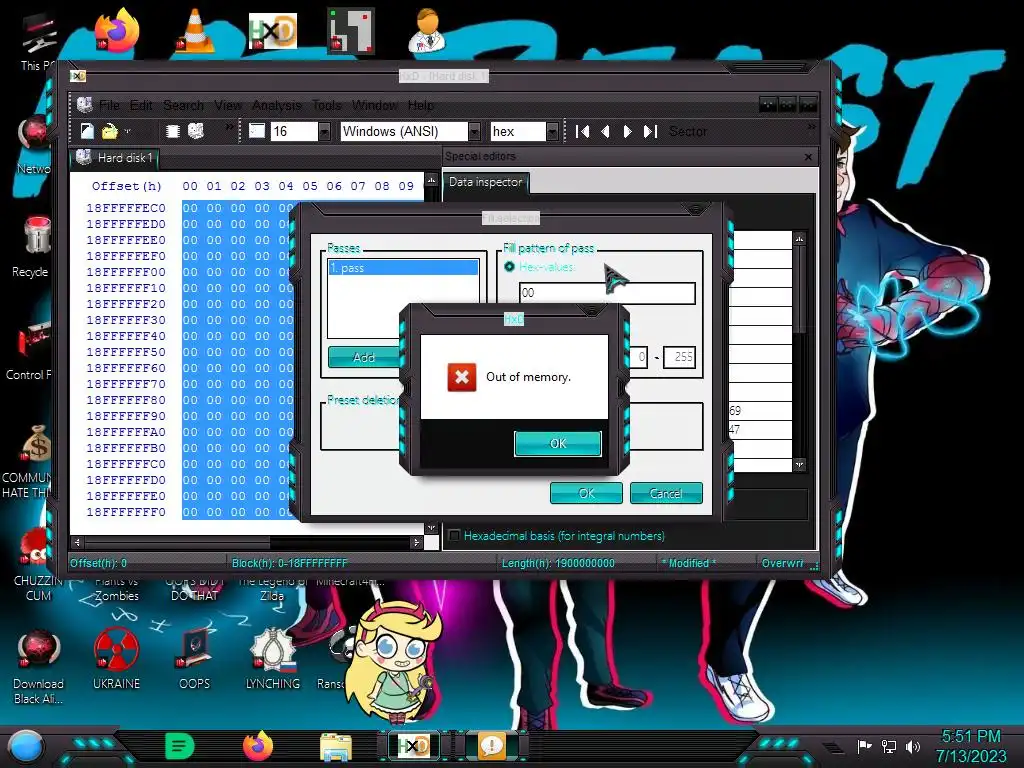Click the 255 range upper-bound field
The height and width of the screenshot is (768, 1024).
(x=679, y=357)
